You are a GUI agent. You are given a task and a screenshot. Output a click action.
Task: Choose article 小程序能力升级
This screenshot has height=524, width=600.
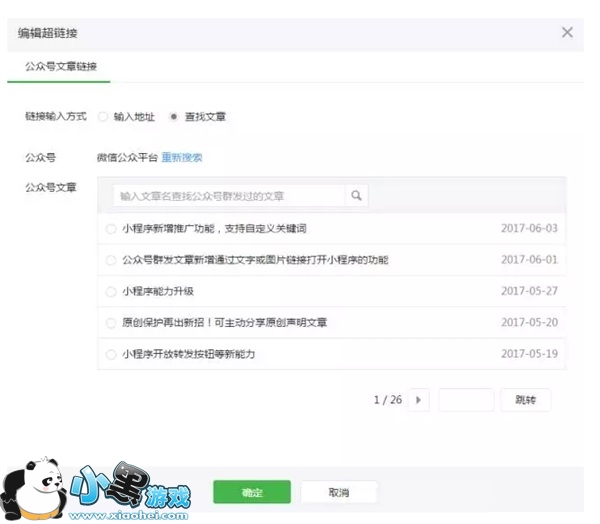pos(111,292)
